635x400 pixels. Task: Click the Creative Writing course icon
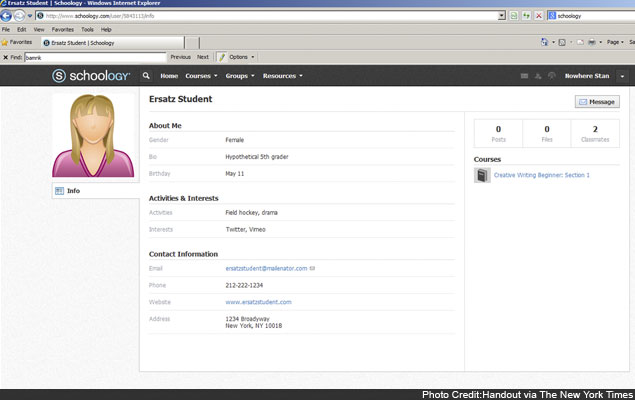pos(482,175)
